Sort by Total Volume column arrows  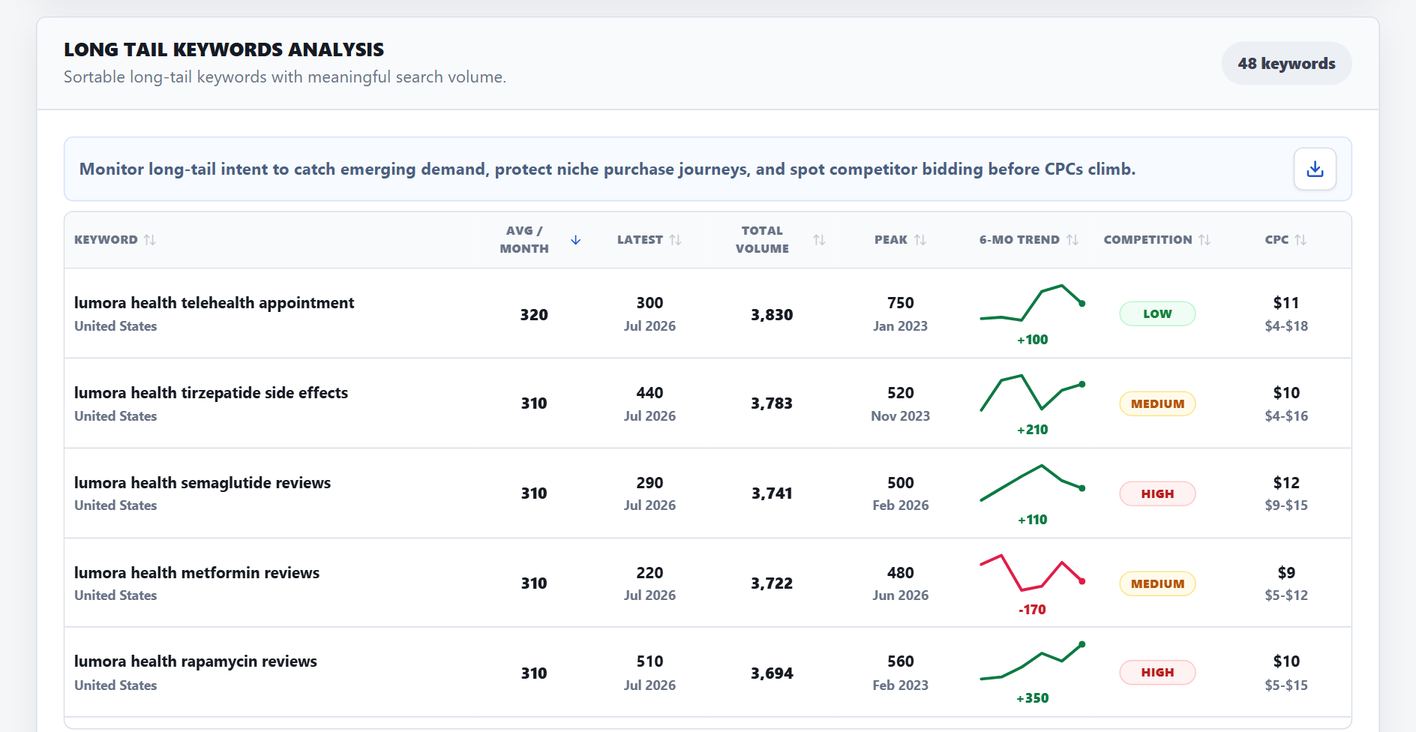tap(819, 240)
